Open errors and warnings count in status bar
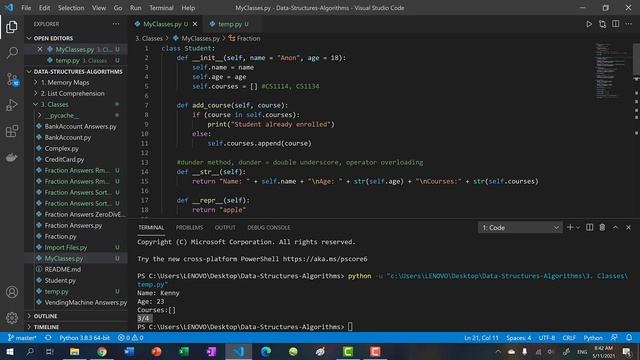The image size is (640, 360). tap(131, 338)
